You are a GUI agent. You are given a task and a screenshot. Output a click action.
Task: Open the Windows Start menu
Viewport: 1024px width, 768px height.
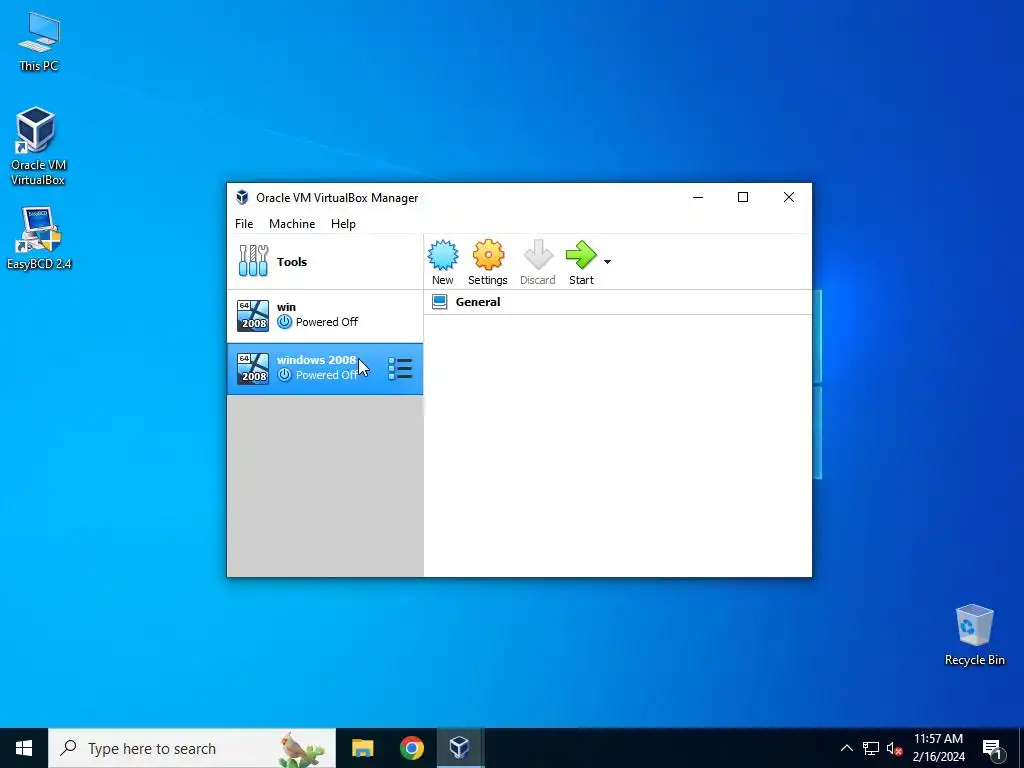pyautogui.click(x=24, y=748)
